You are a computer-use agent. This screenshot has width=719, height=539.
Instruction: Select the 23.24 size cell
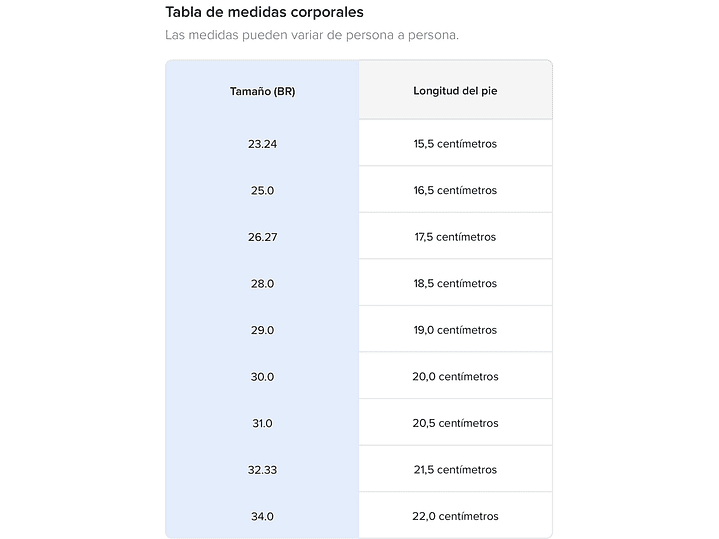[262, 144]
